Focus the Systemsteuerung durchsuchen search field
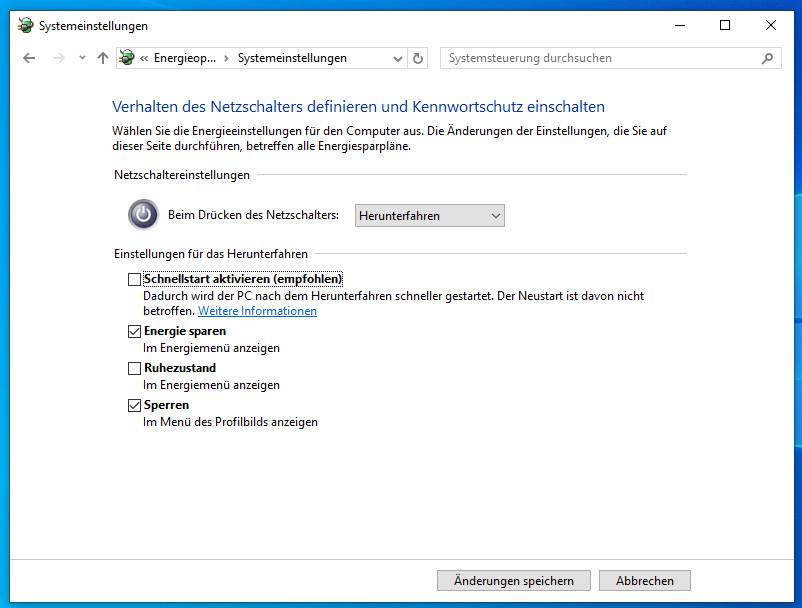This screenshot has width=802, height=608. pyautogui.click(x=600, y=58)
